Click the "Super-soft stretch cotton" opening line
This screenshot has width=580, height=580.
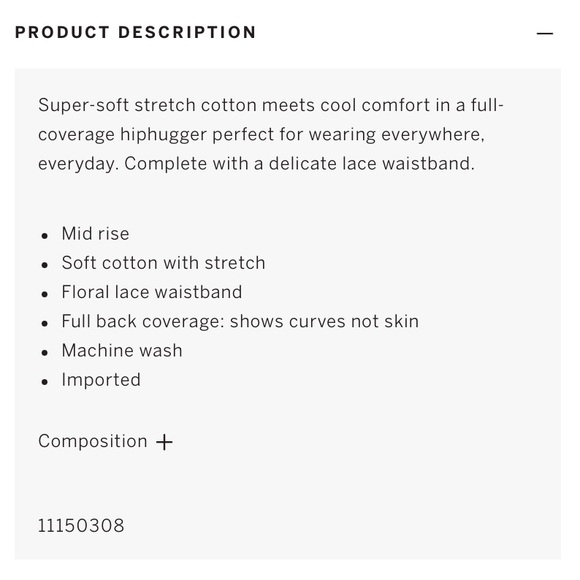(271, 105)
